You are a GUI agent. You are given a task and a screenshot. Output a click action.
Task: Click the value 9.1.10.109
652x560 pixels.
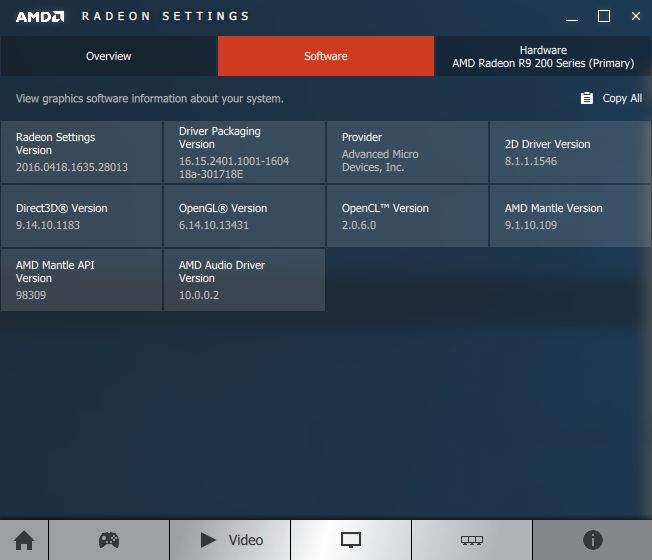531,225
